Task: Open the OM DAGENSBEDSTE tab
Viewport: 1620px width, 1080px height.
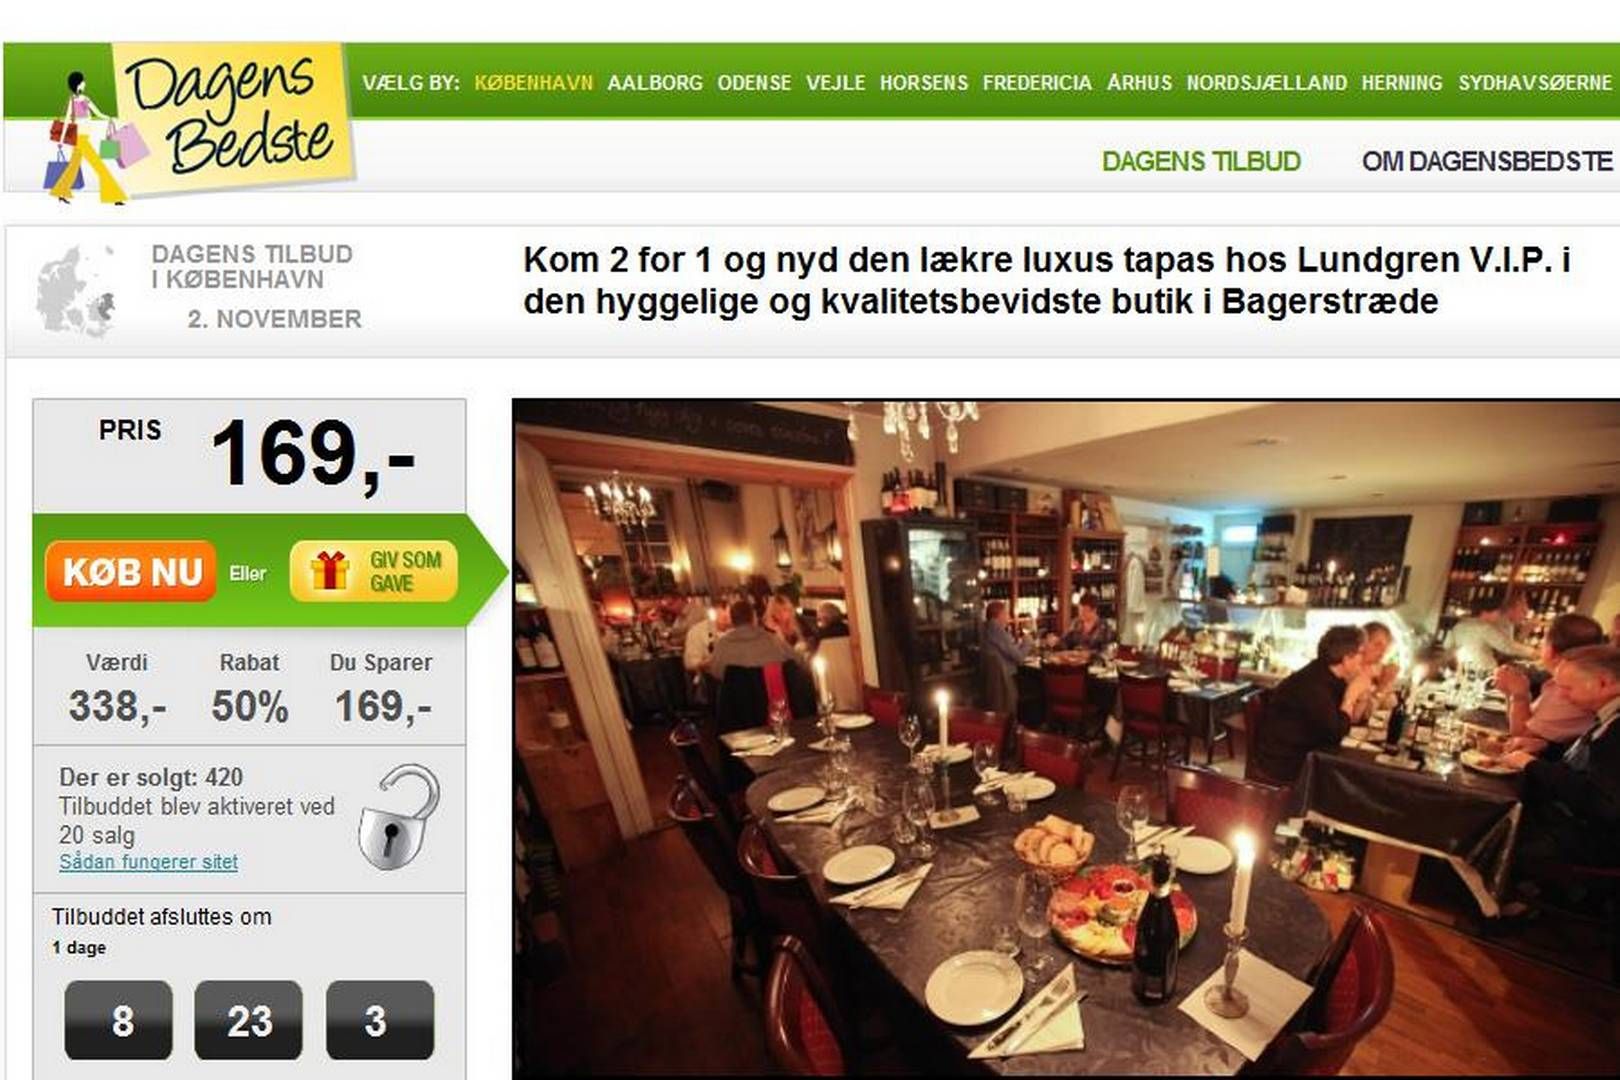Action: click(x=1487, y=161)
